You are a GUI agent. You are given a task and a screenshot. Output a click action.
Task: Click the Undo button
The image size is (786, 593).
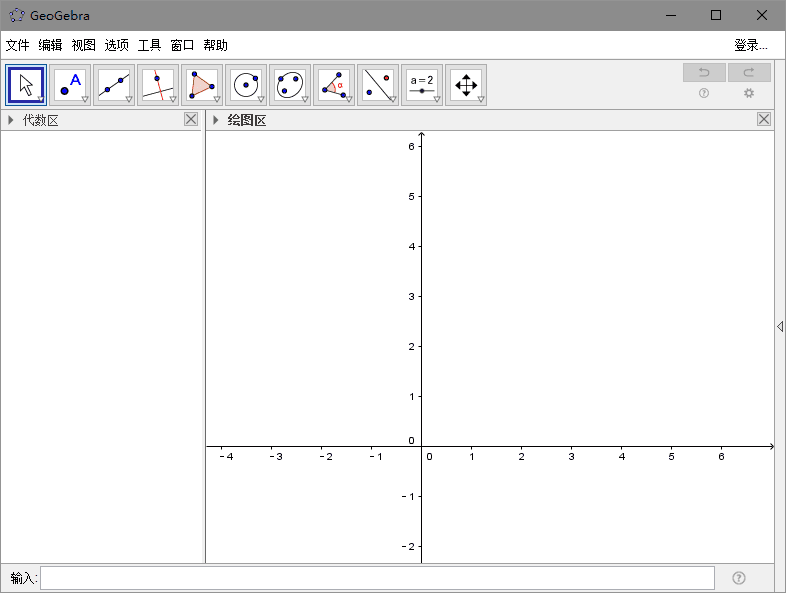tap(704, 72)
